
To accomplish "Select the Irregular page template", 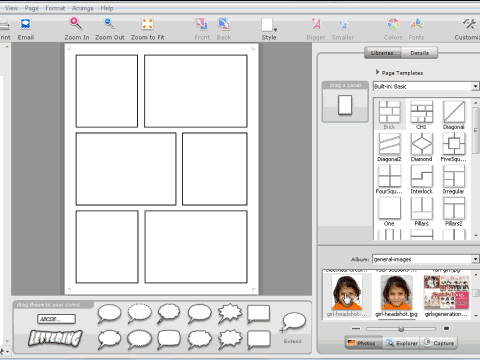I will [x=454, y=179].
